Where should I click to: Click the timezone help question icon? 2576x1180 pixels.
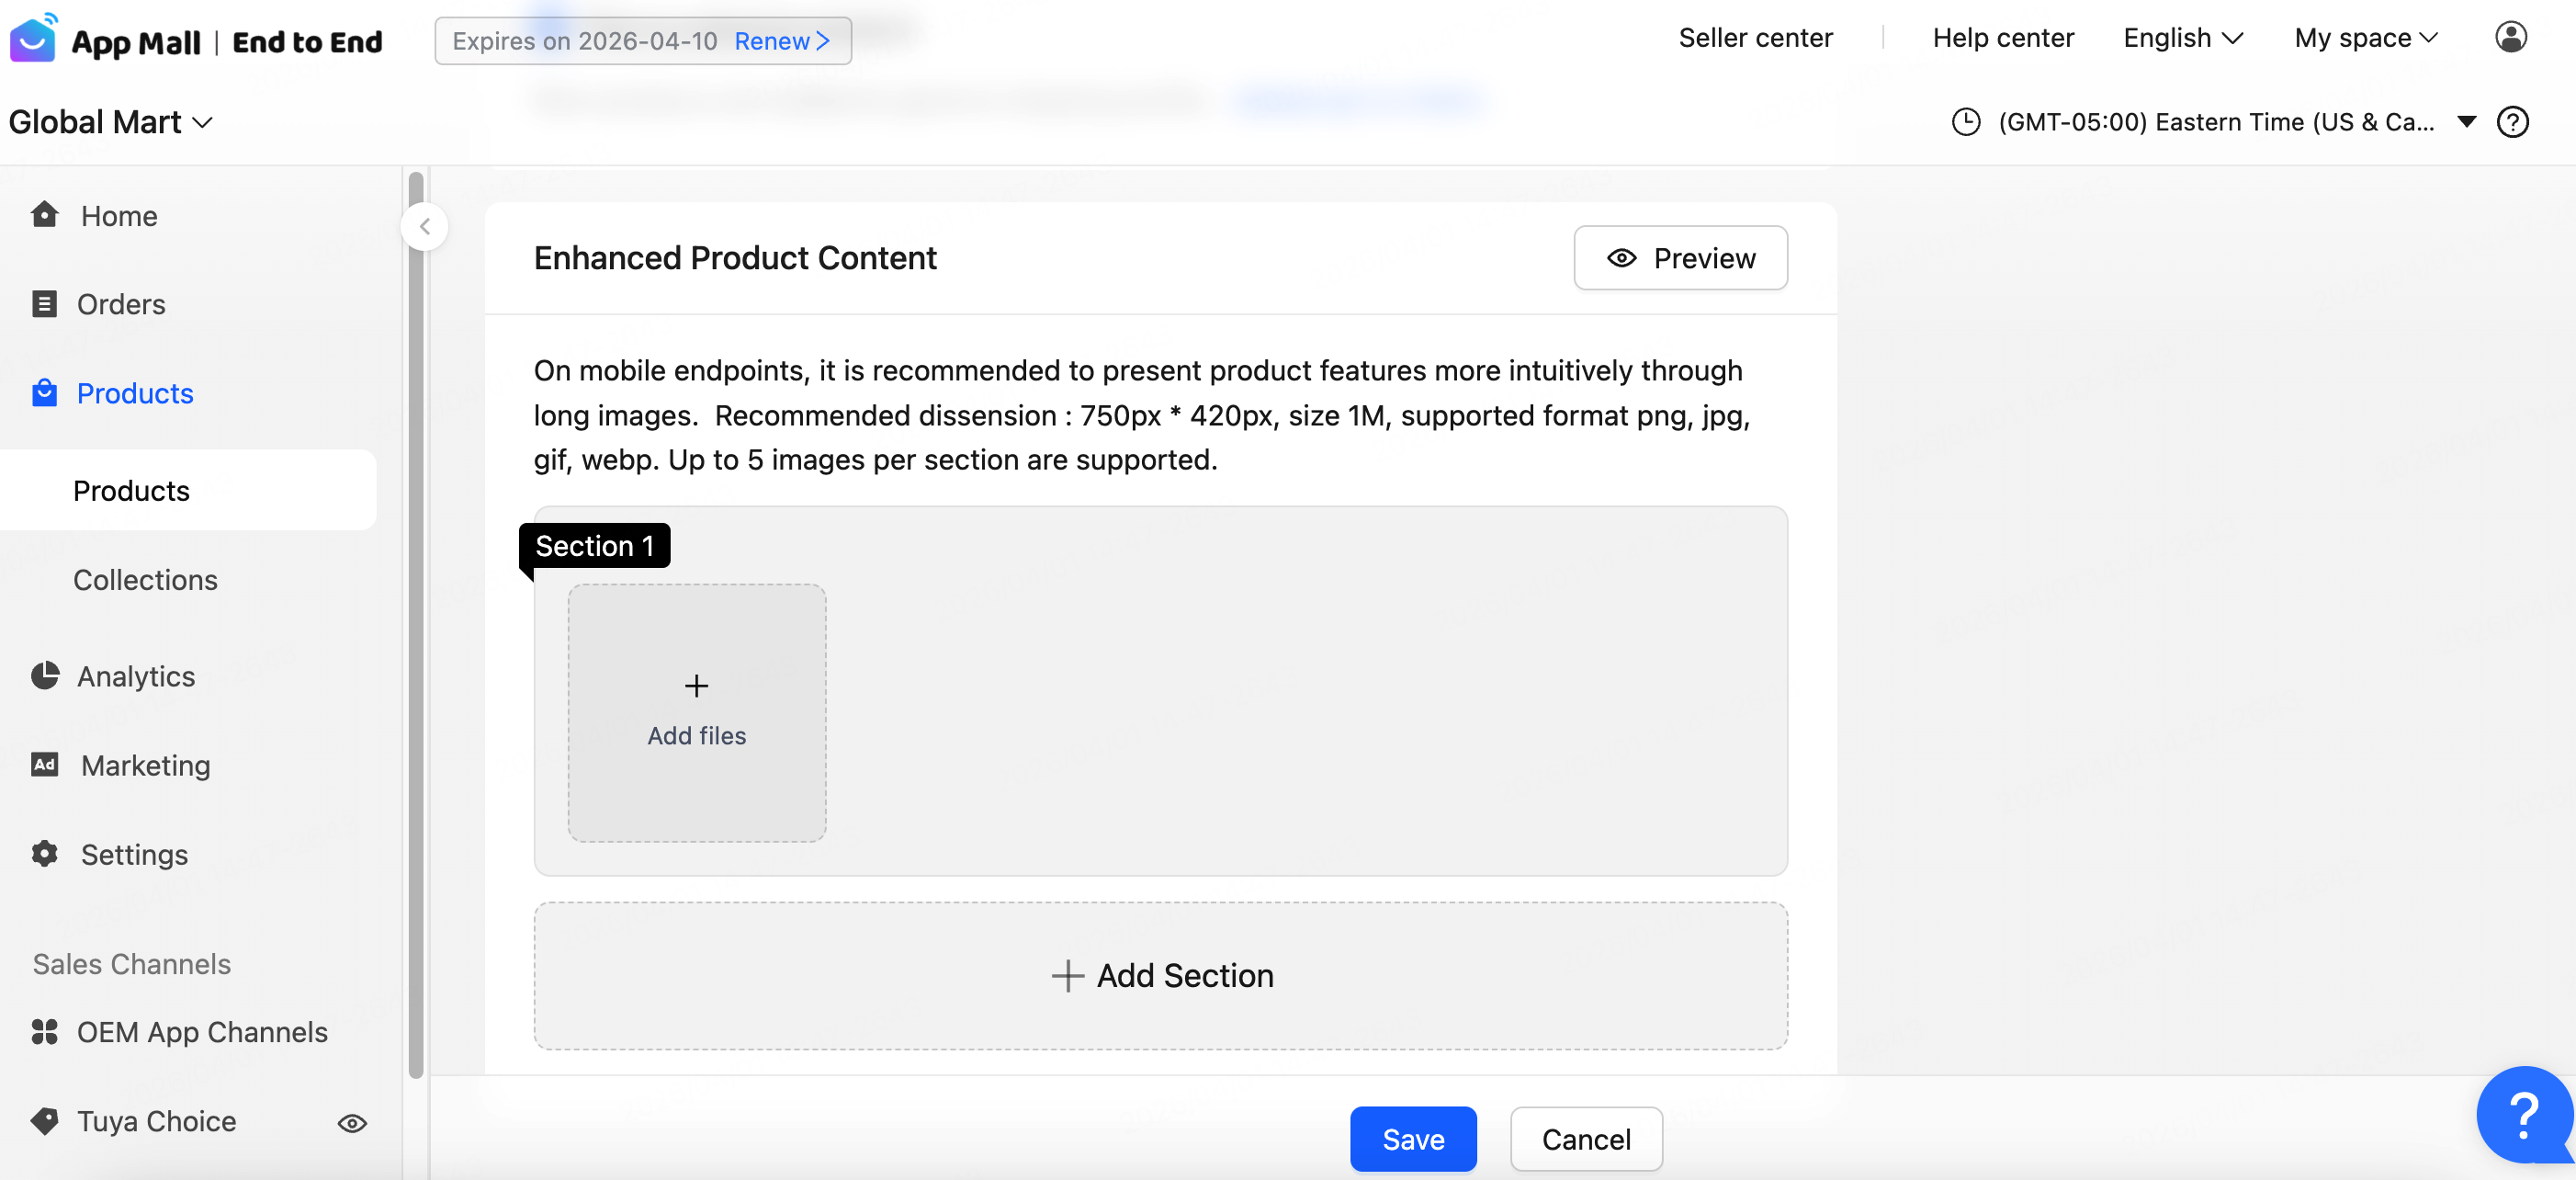(x=2512, y=122)
